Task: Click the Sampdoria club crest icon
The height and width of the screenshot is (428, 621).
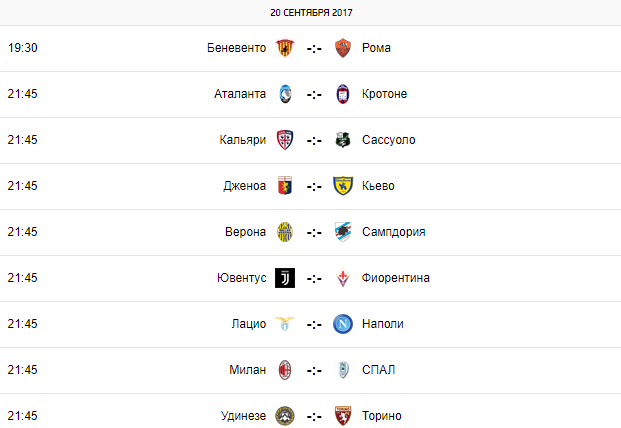Action: pyautogui.click(x=344, y=232)
